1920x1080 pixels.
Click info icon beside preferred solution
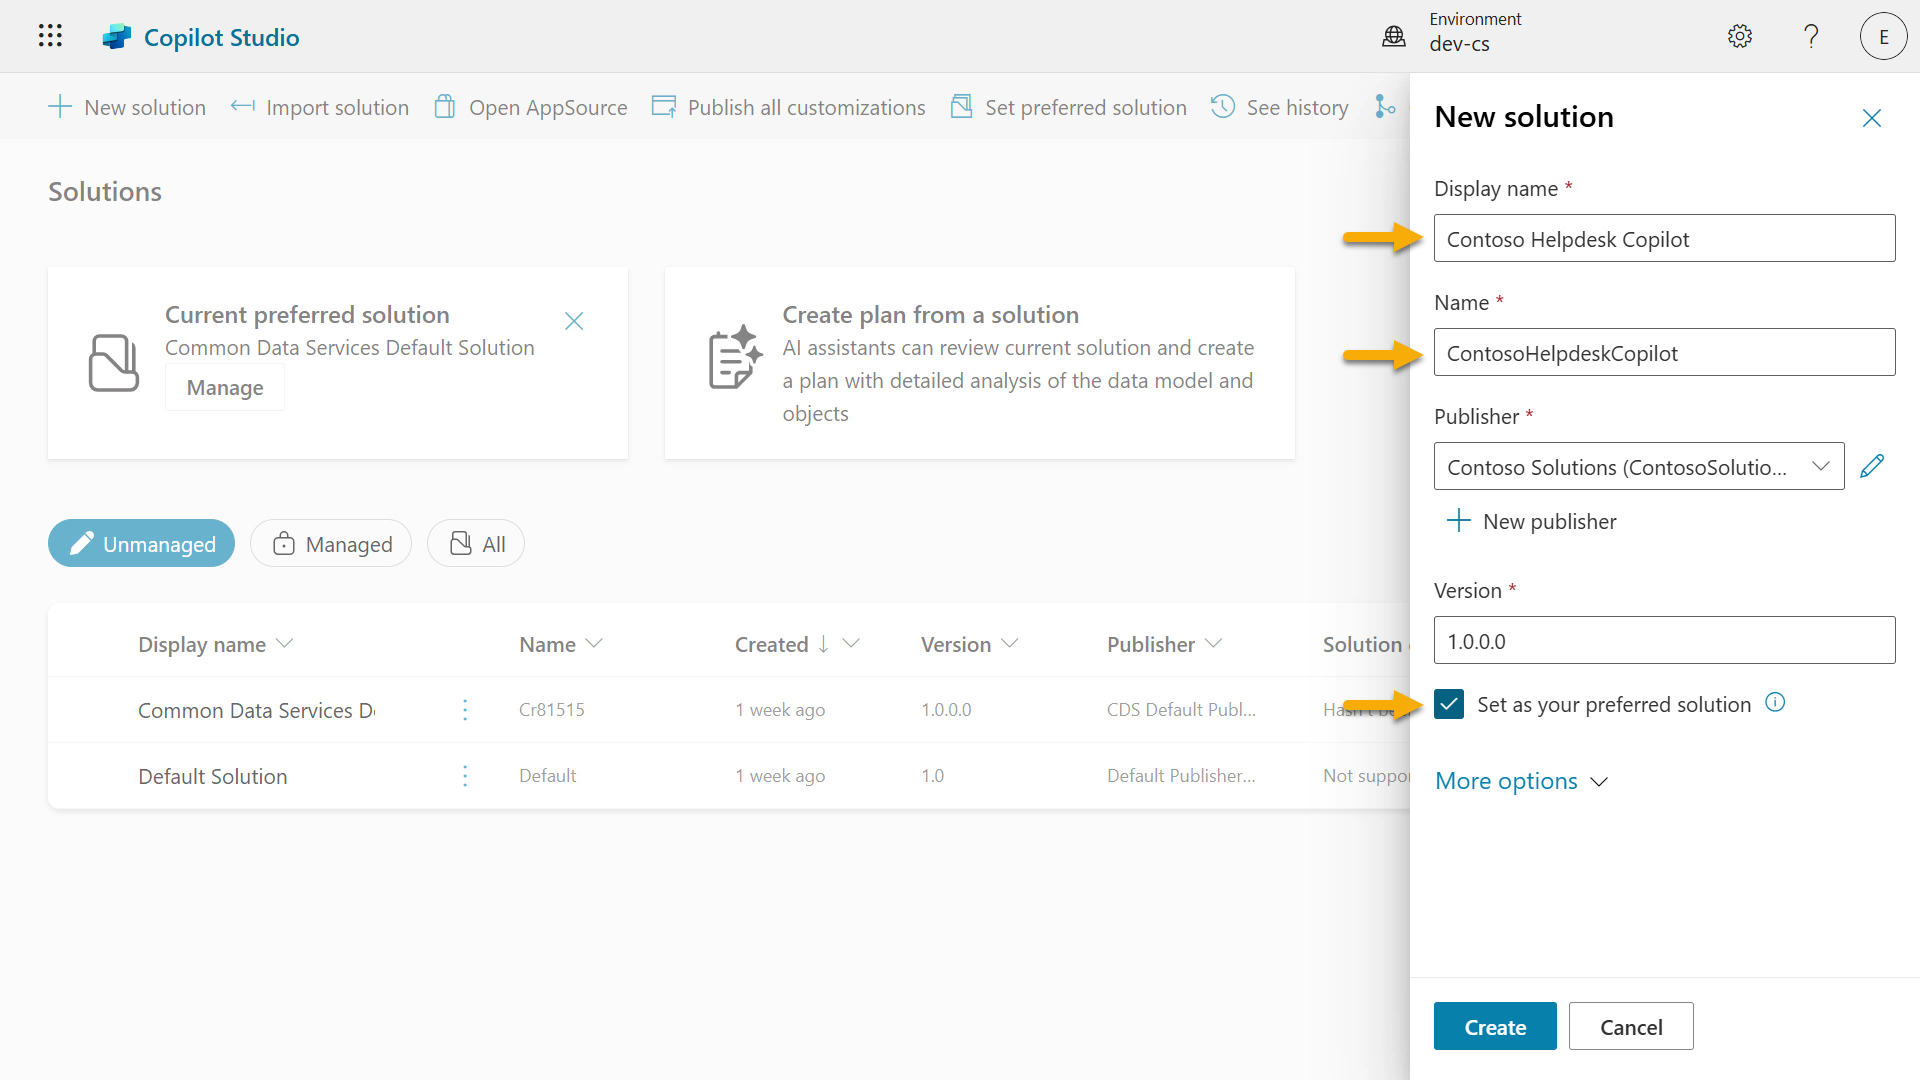pyautogui.click(x=1775, y=703)
